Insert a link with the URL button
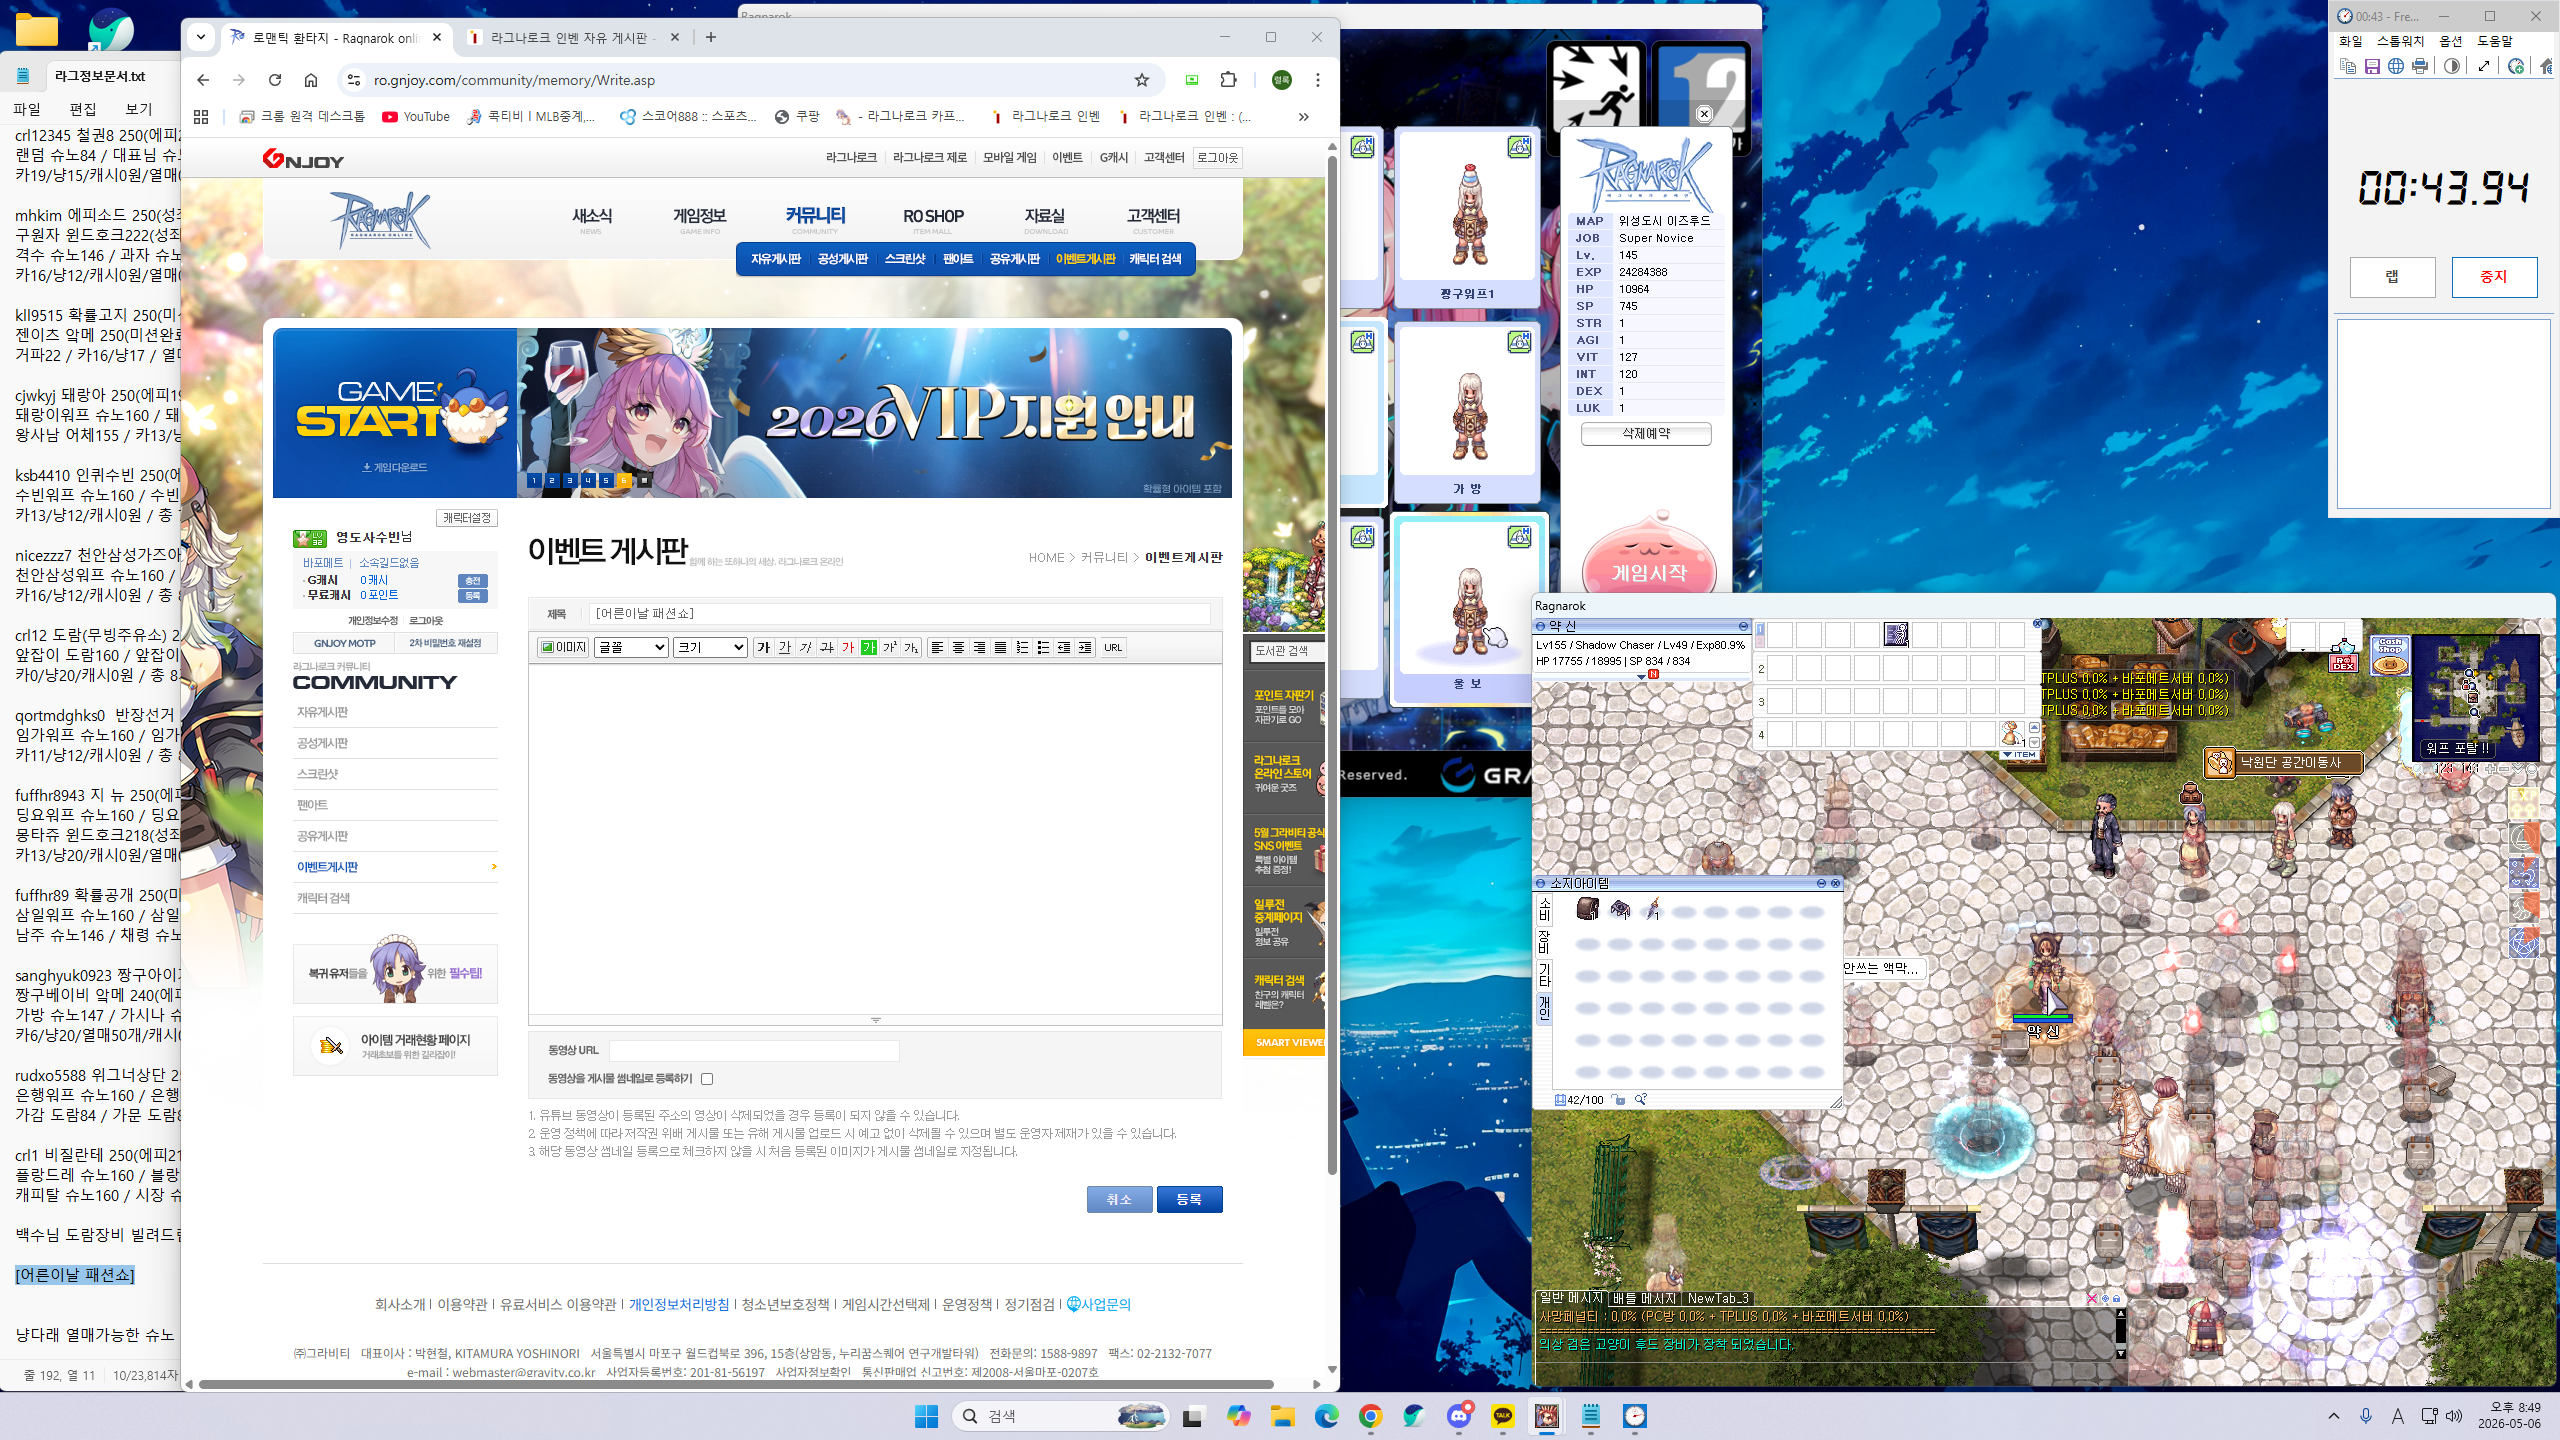2560x1440 pixels. [x=1112, y=648]
